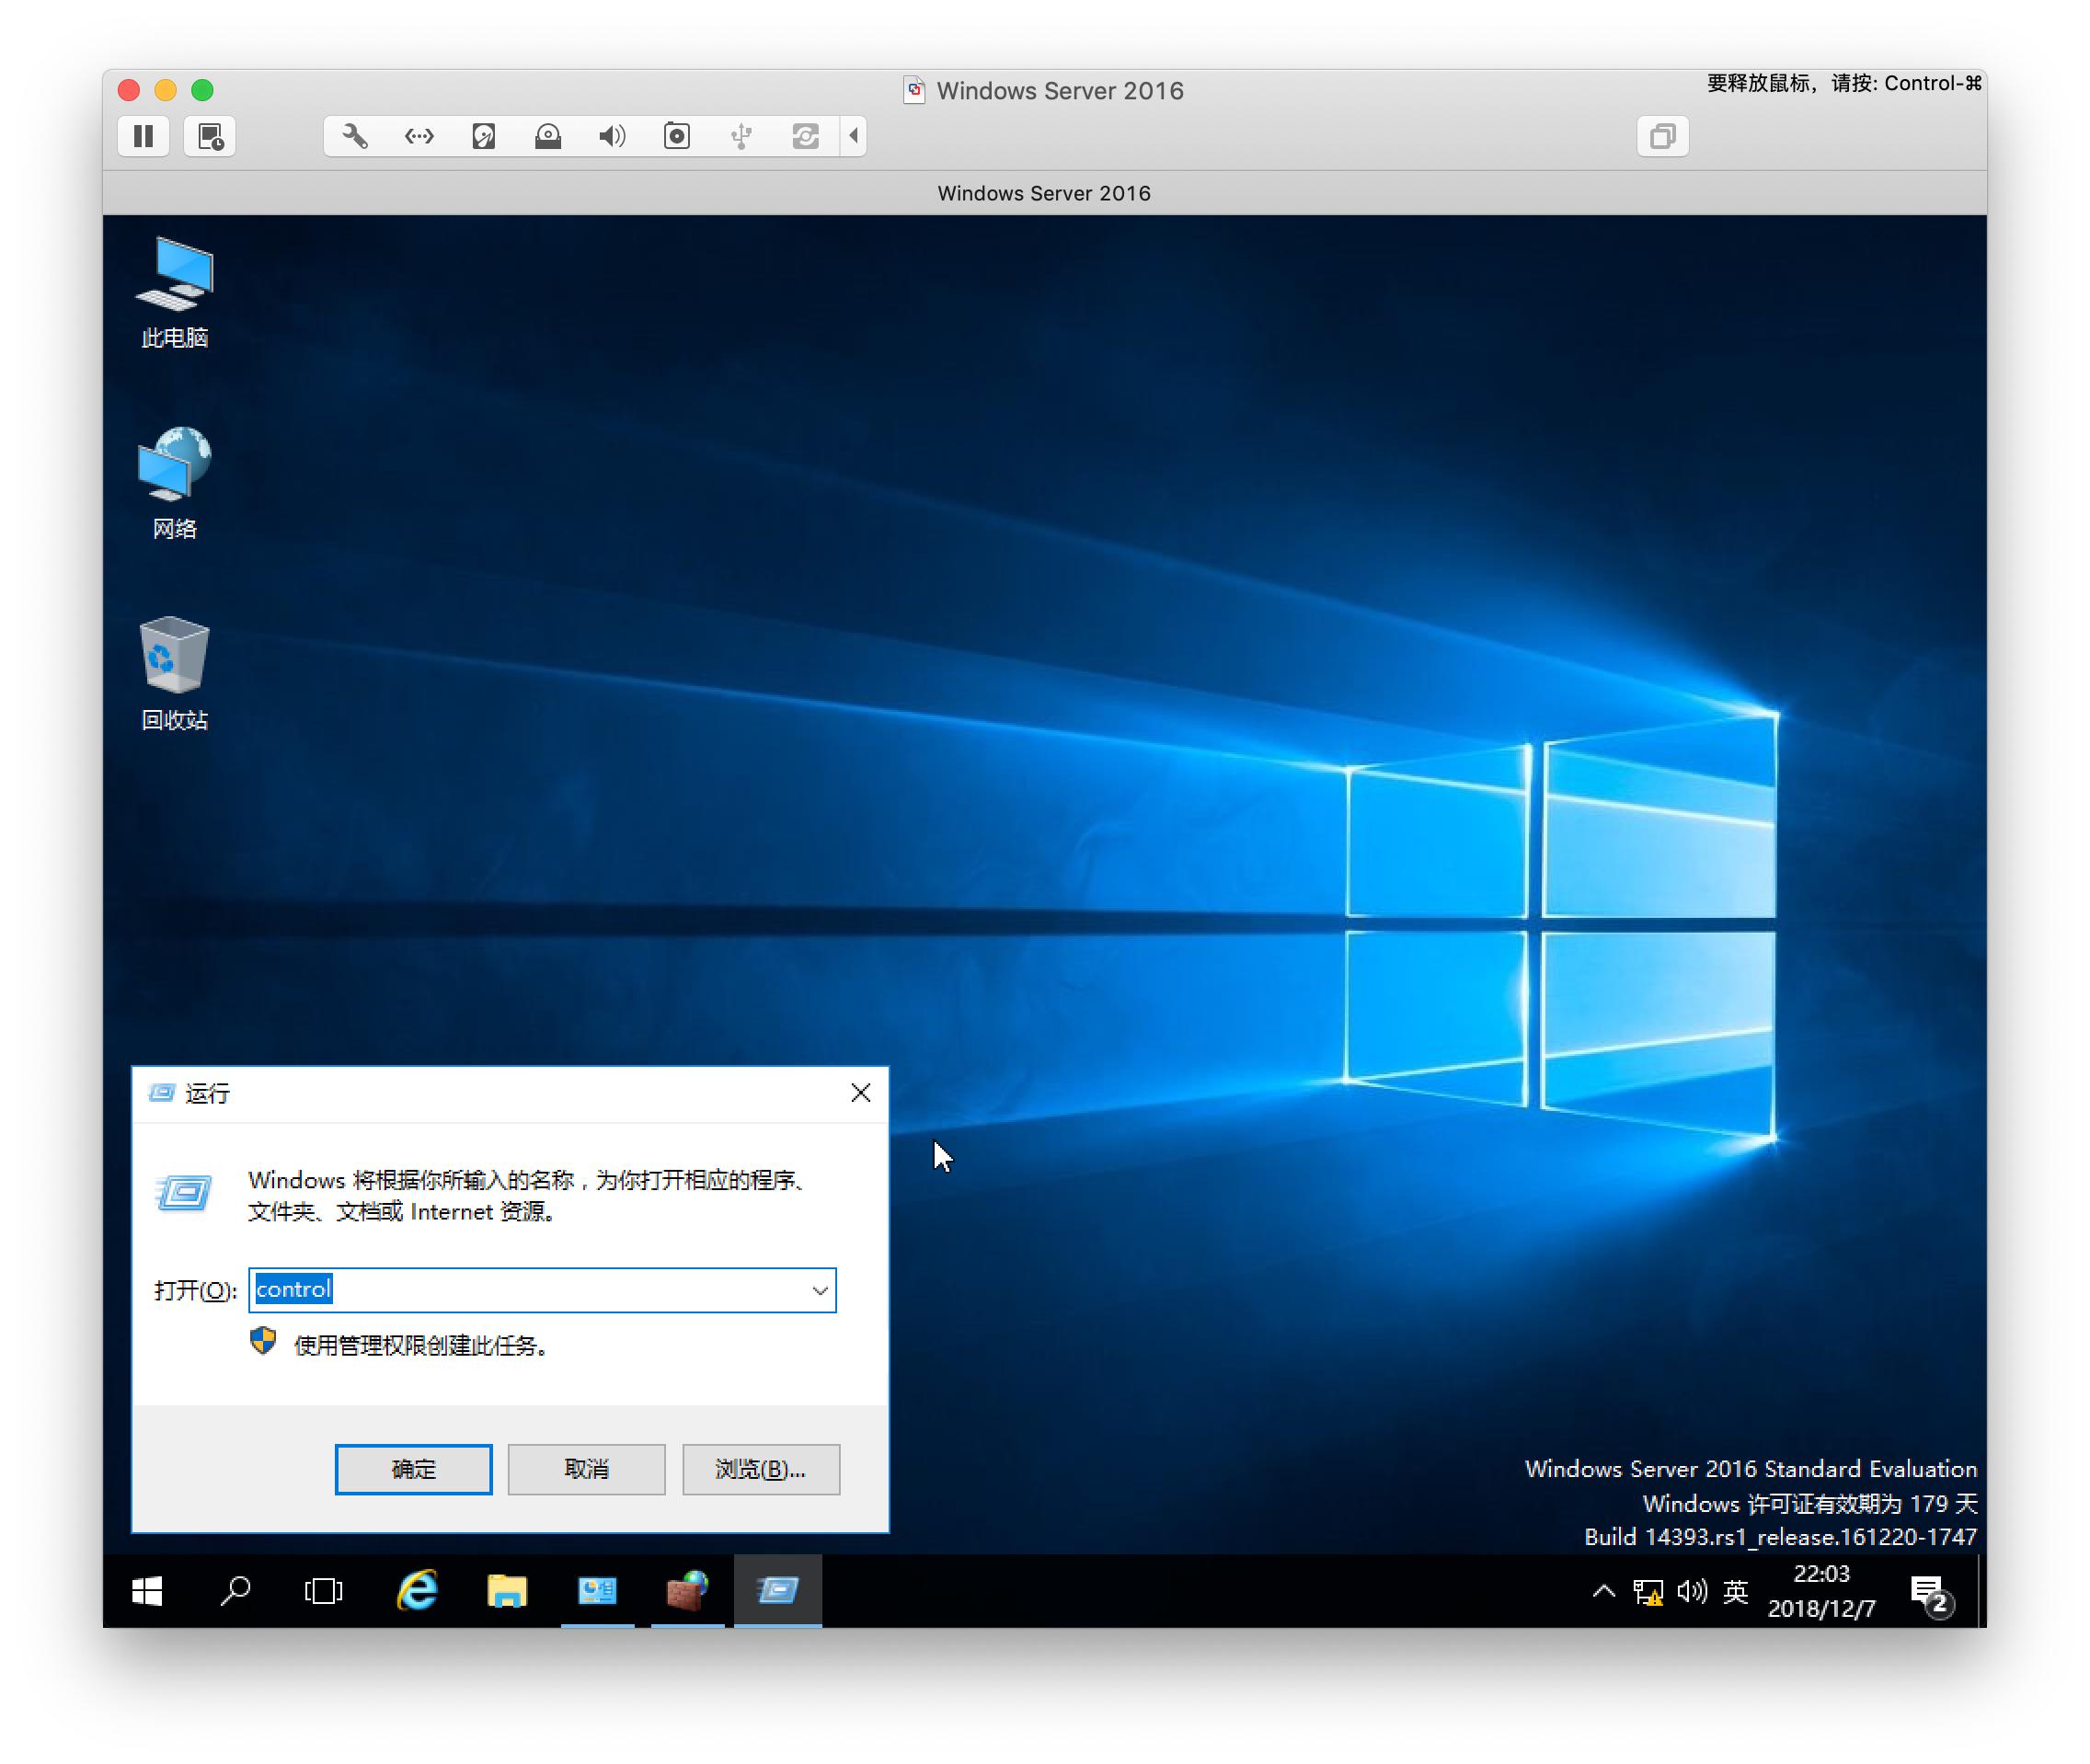Click the CD/DVD drive icon
Screen dimensions: 2090x1764
(x=547, y=137)
